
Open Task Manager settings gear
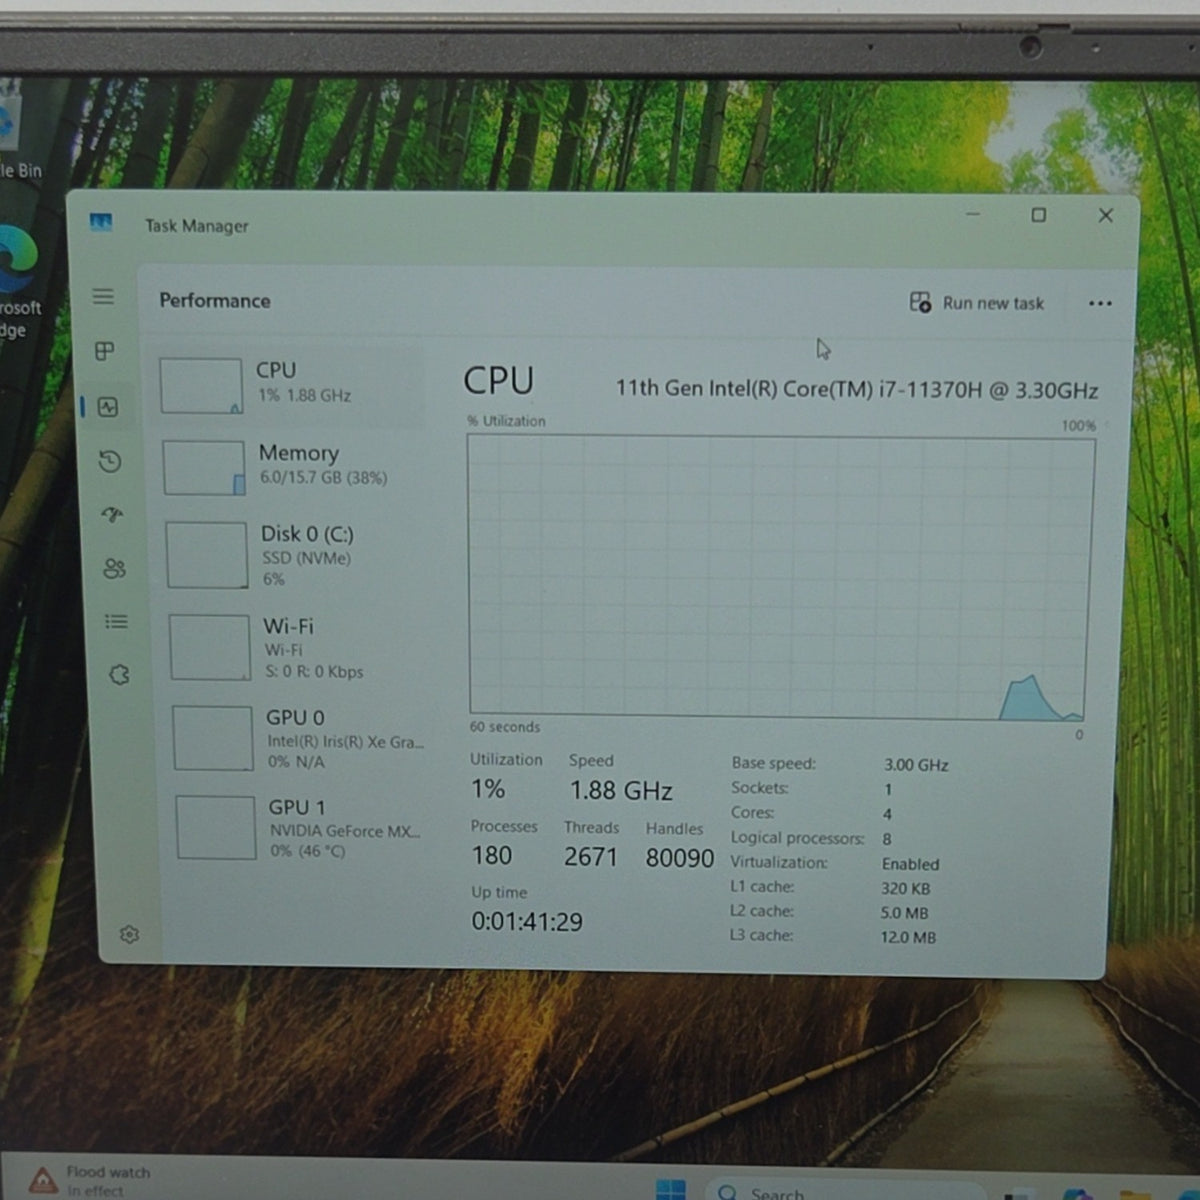pos(129,934)
